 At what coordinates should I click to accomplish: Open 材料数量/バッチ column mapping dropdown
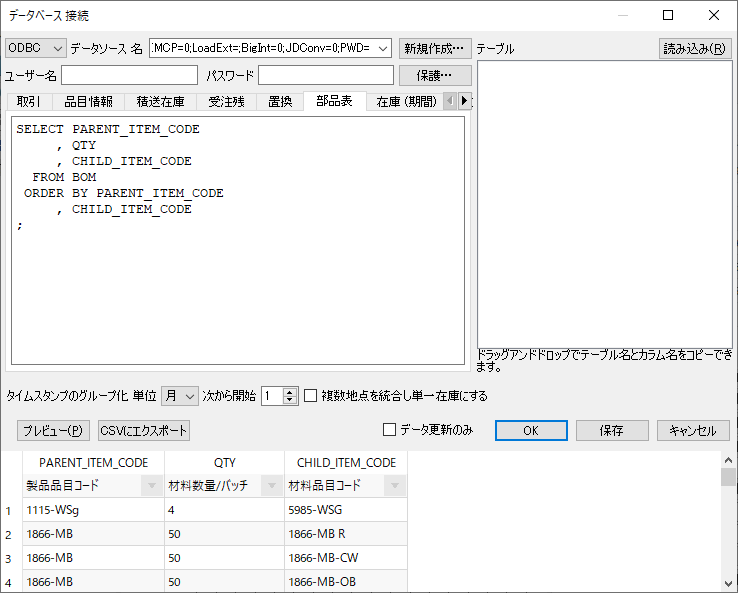271,486
